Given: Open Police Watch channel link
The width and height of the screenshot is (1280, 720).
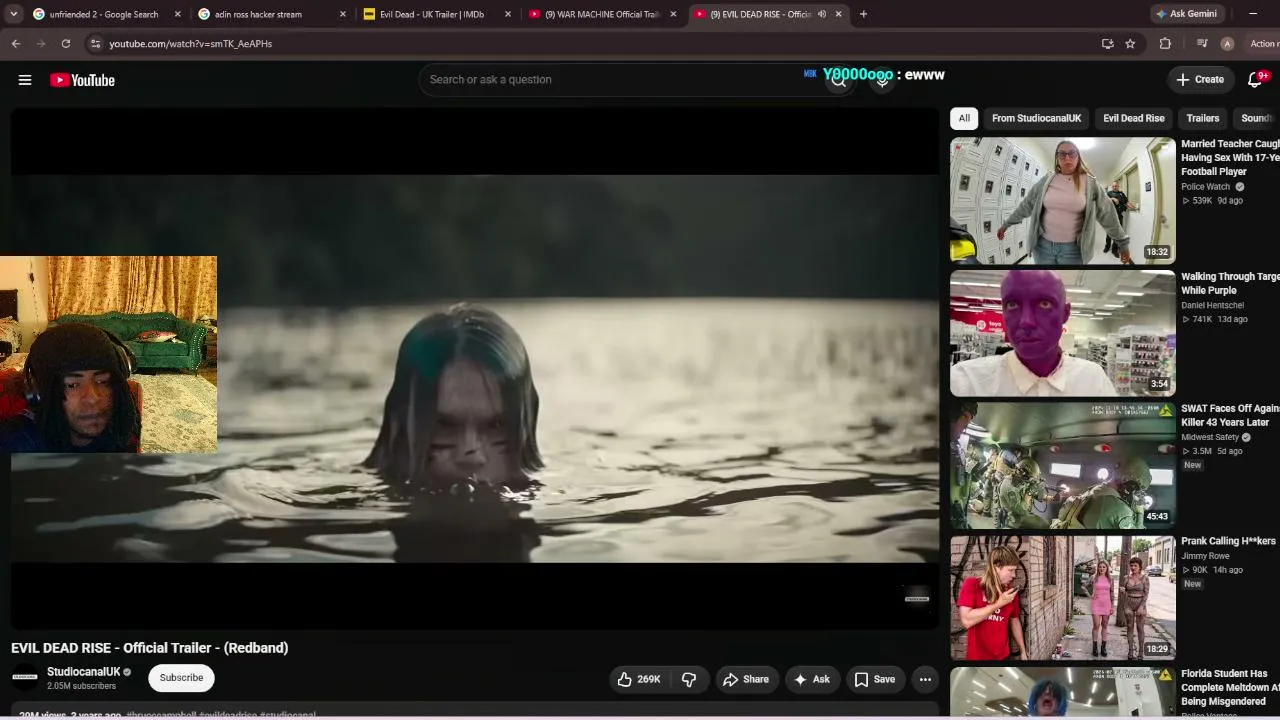Looking at the screenshot, I should tap(1206, 187).
